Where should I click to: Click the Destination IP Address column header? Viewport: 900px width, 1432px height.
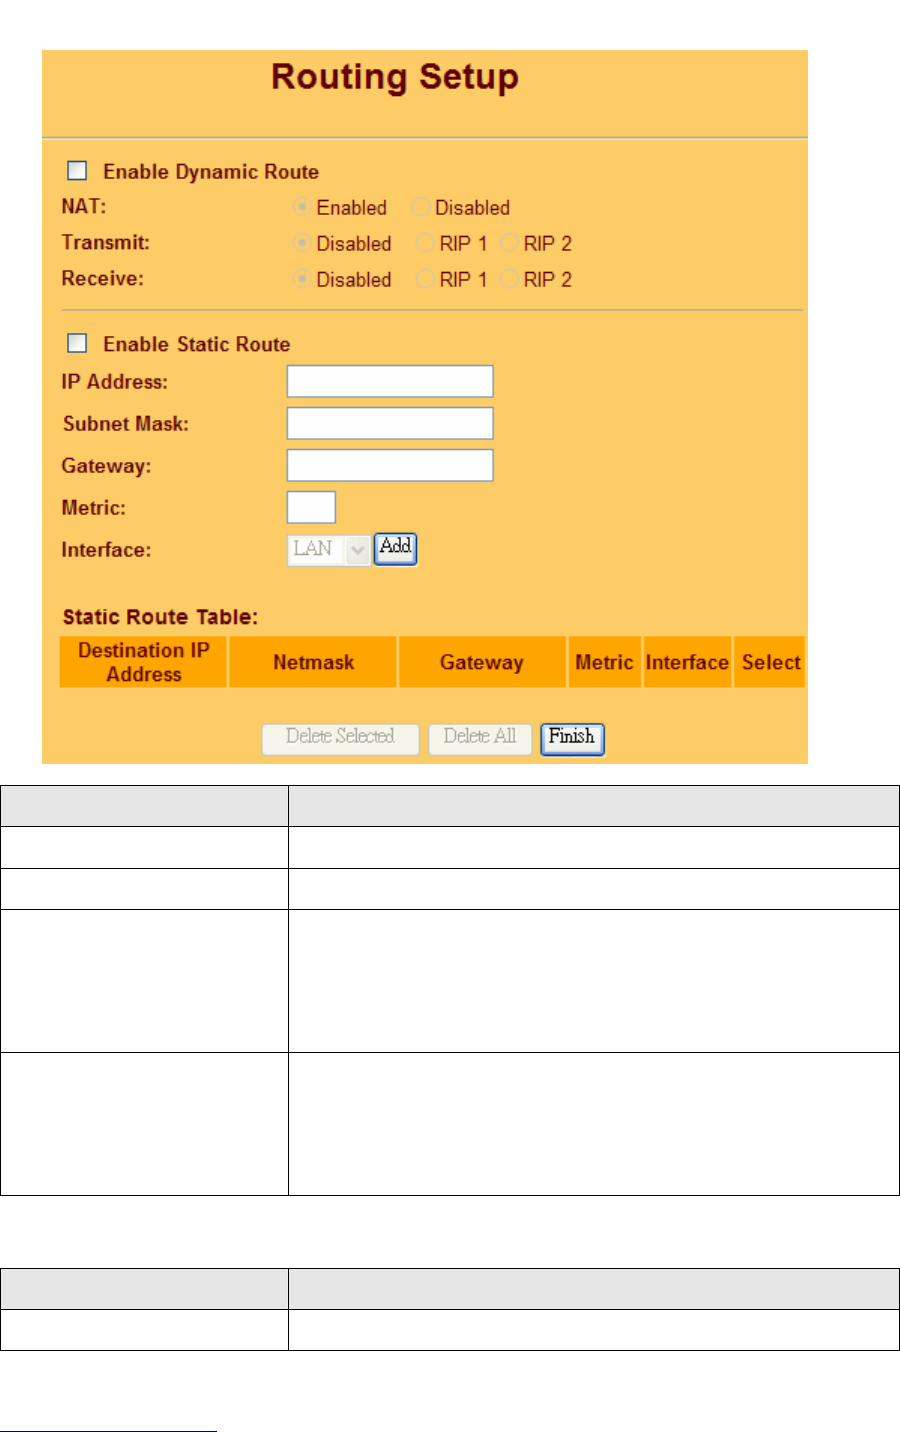(x=144, y=662)
